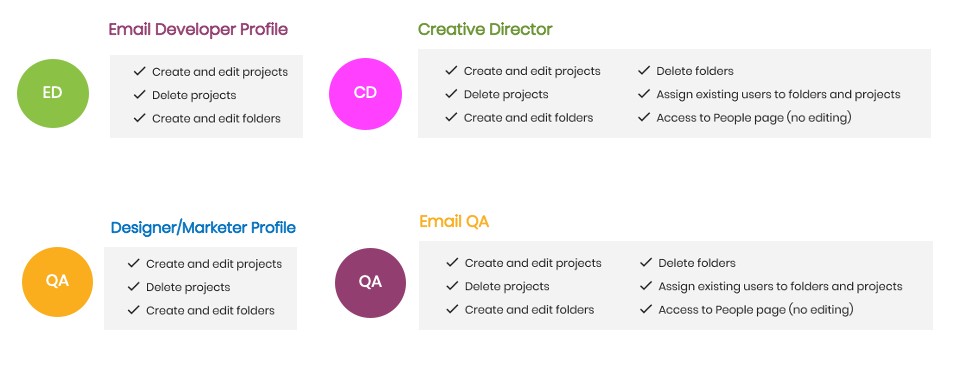Open the Email Developer Profile heading
The width and height of the screenshot is (960, 386).
click(x=198, y=29)
